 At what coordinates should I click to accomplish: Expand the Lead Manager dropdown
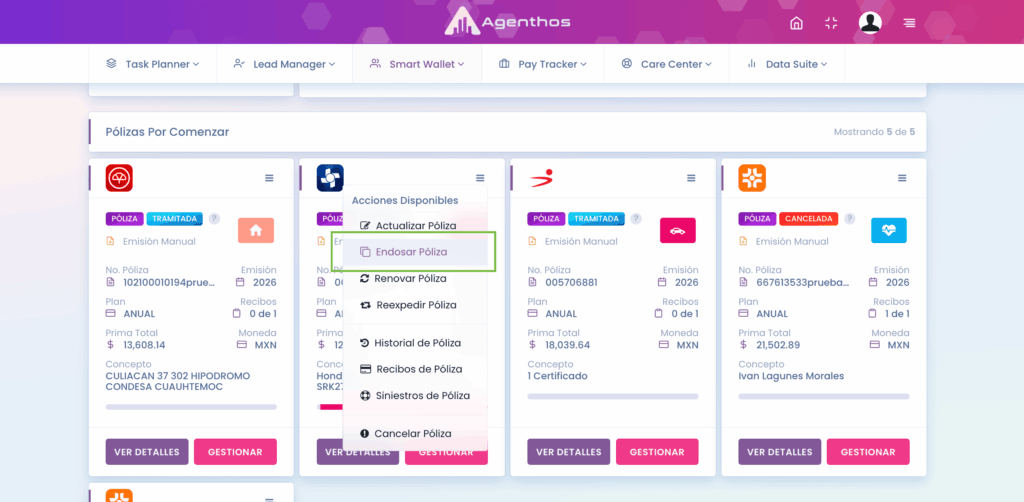[285, 64]
